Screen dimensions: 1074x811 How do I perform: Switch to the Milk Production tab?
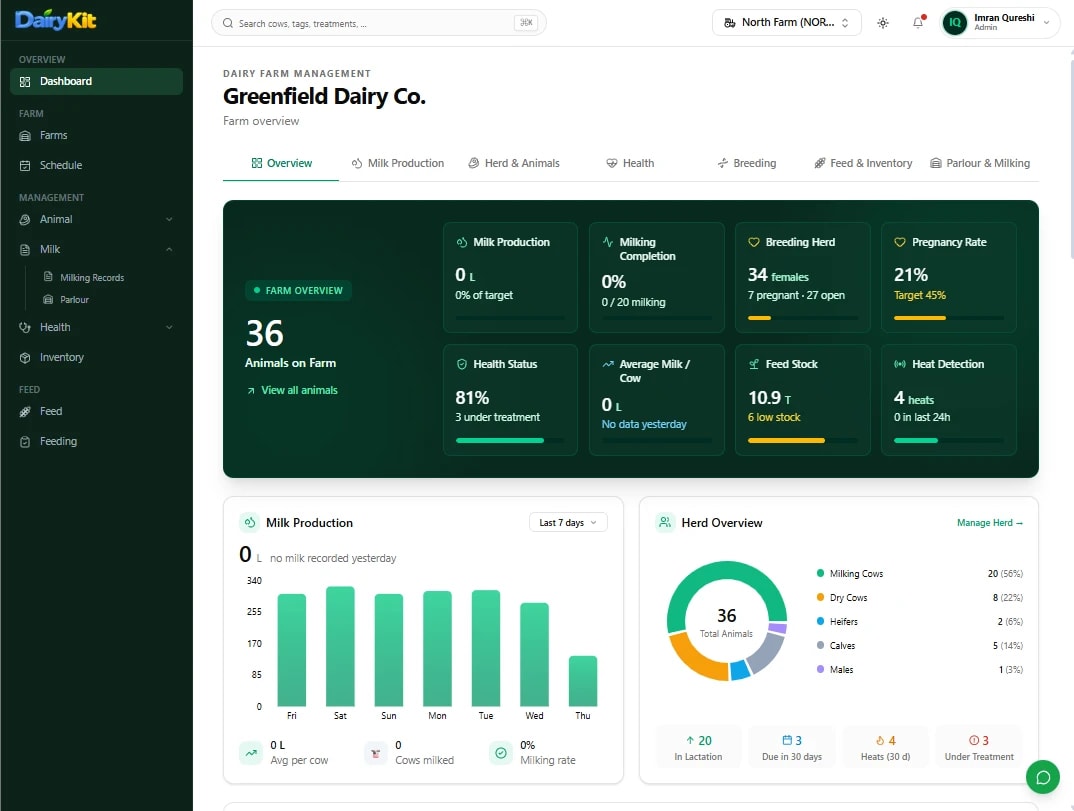pyautogui.click(x=397, y=163)
